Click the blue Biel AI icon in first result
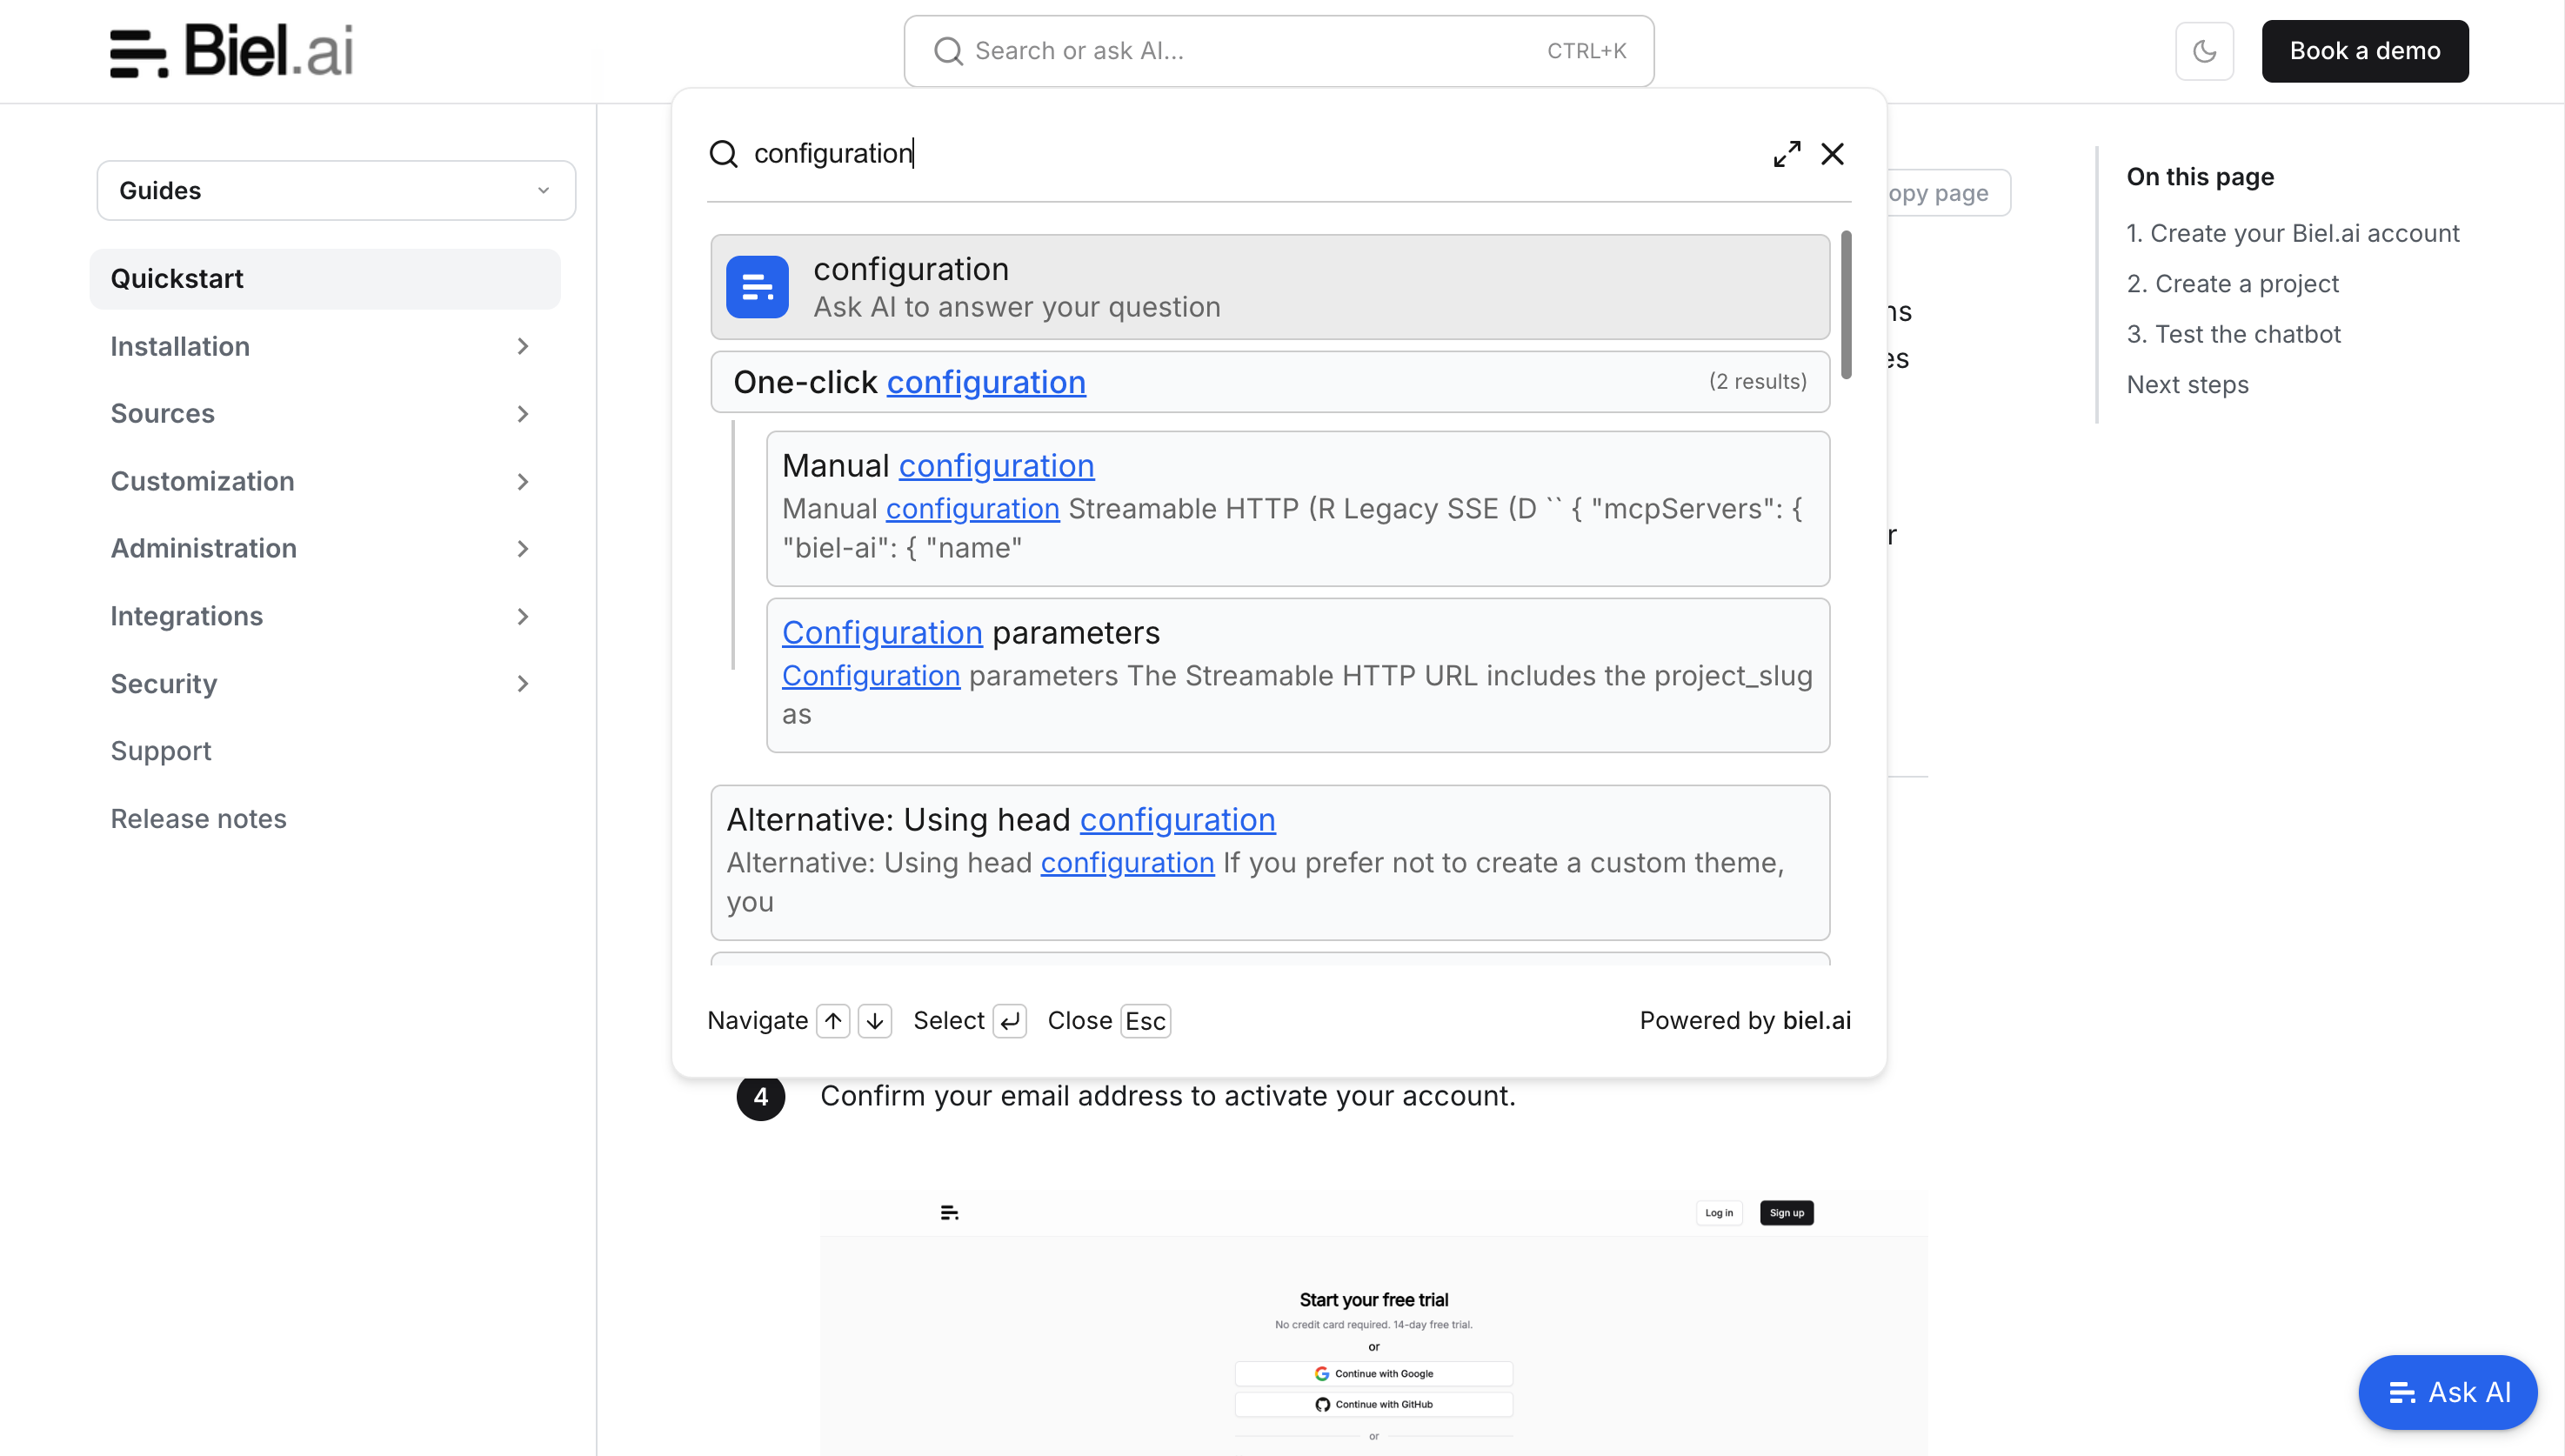Image resolution: width=2565 pixels, height=1456 pixels. [x=757, y=287]
